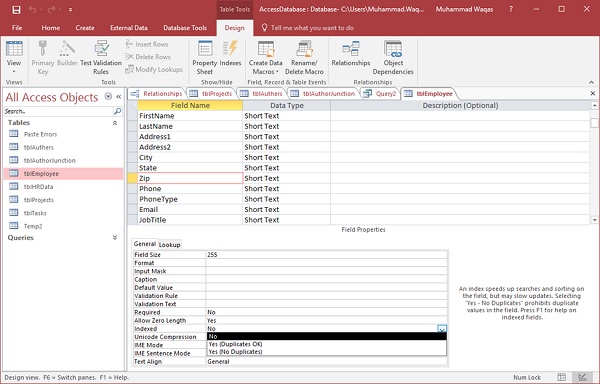Image resolution: width=600 pixels, height=384 pixels.
Task: Collapse the Tables group in navigation pane
Action: [x=115, y=123]
